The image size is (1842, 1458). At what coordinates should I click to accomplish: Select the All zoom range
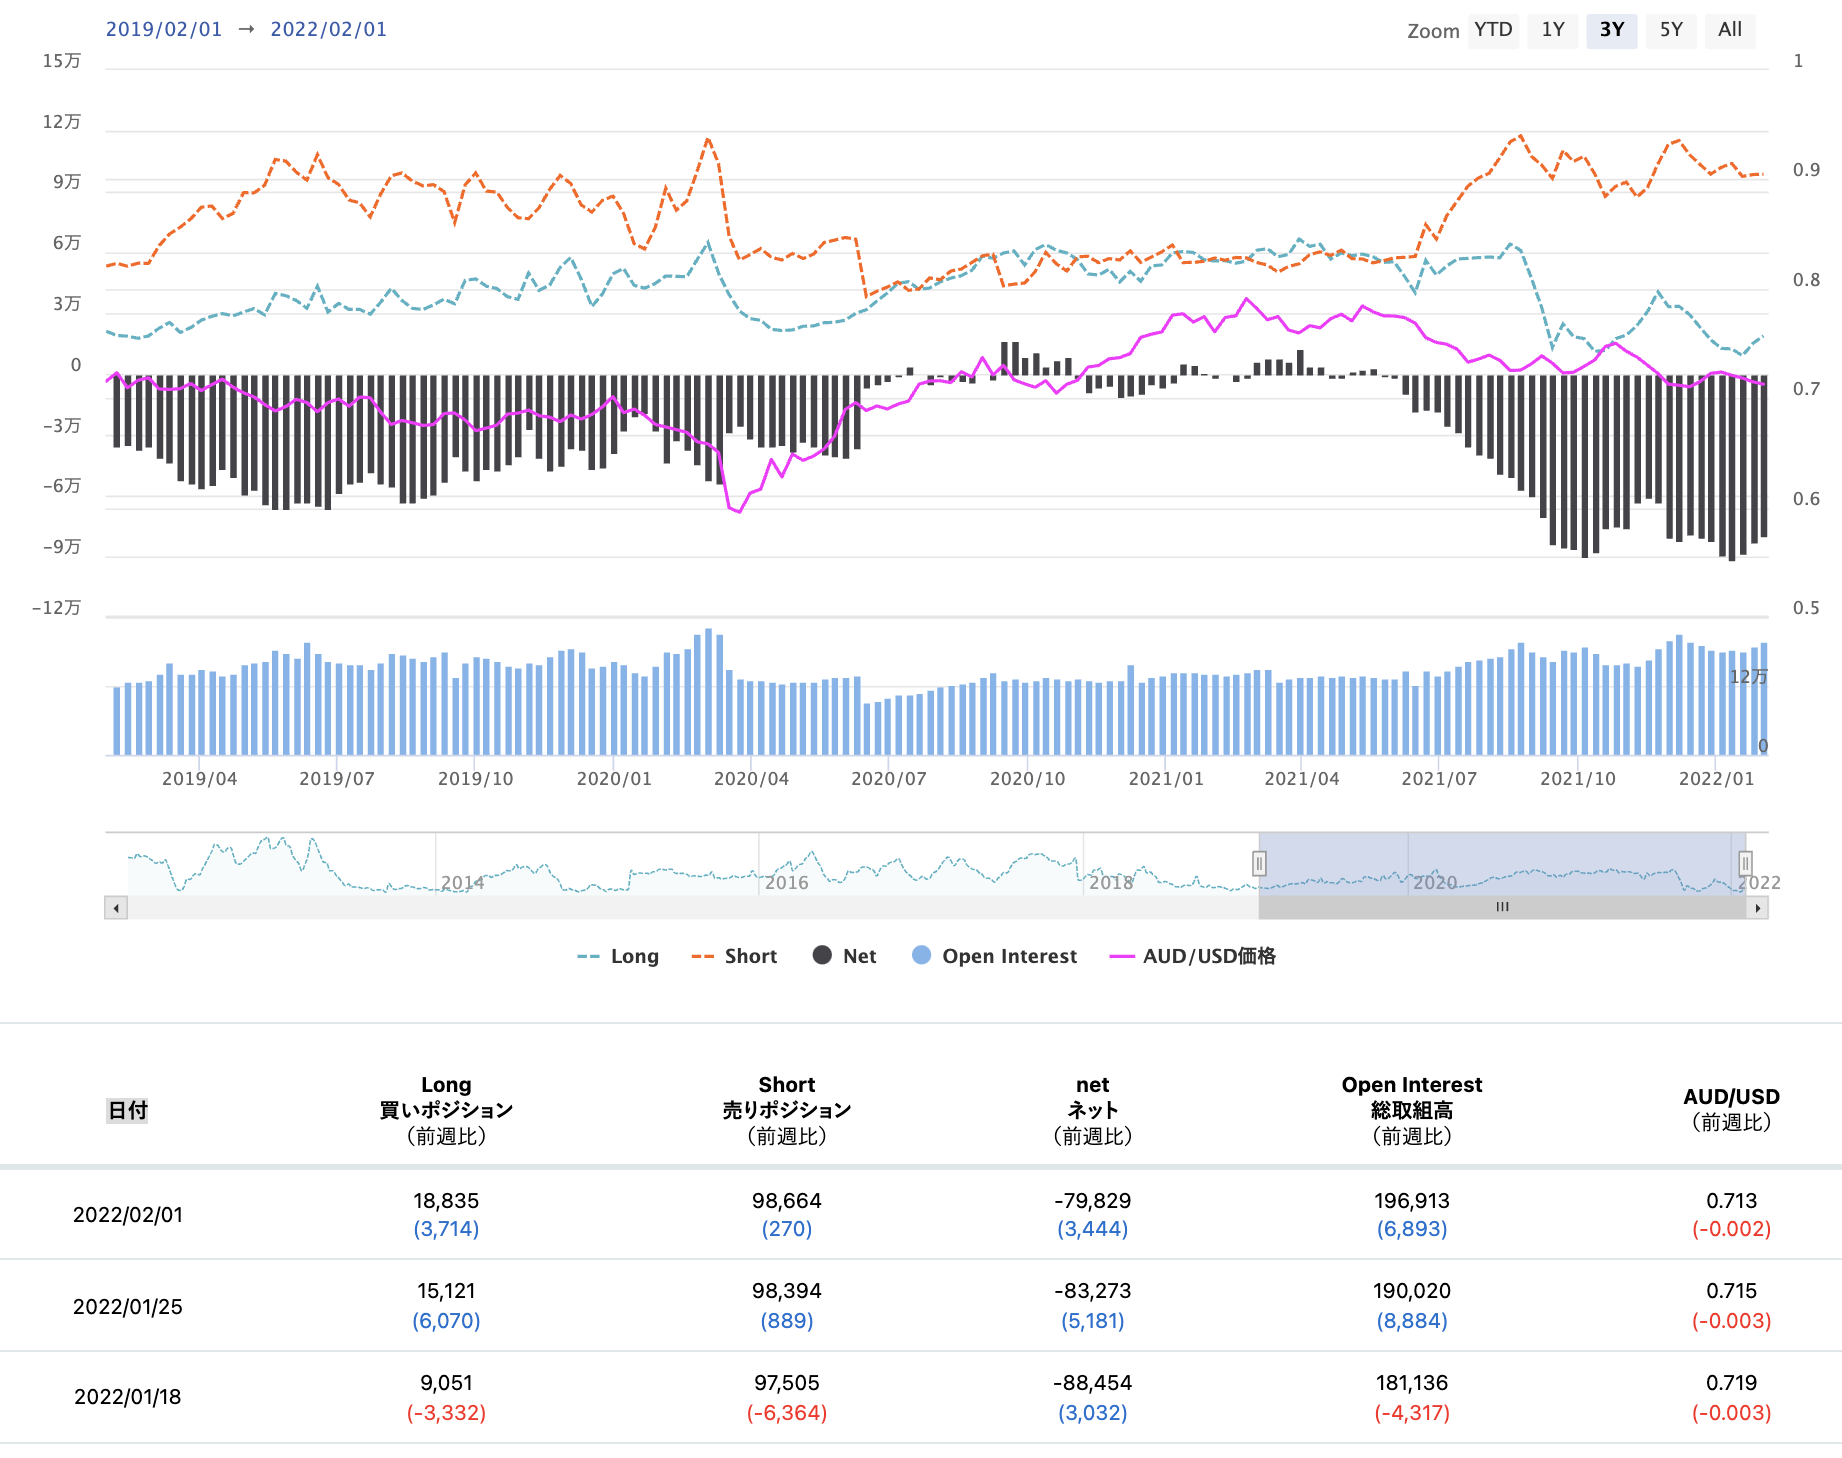1730,30
